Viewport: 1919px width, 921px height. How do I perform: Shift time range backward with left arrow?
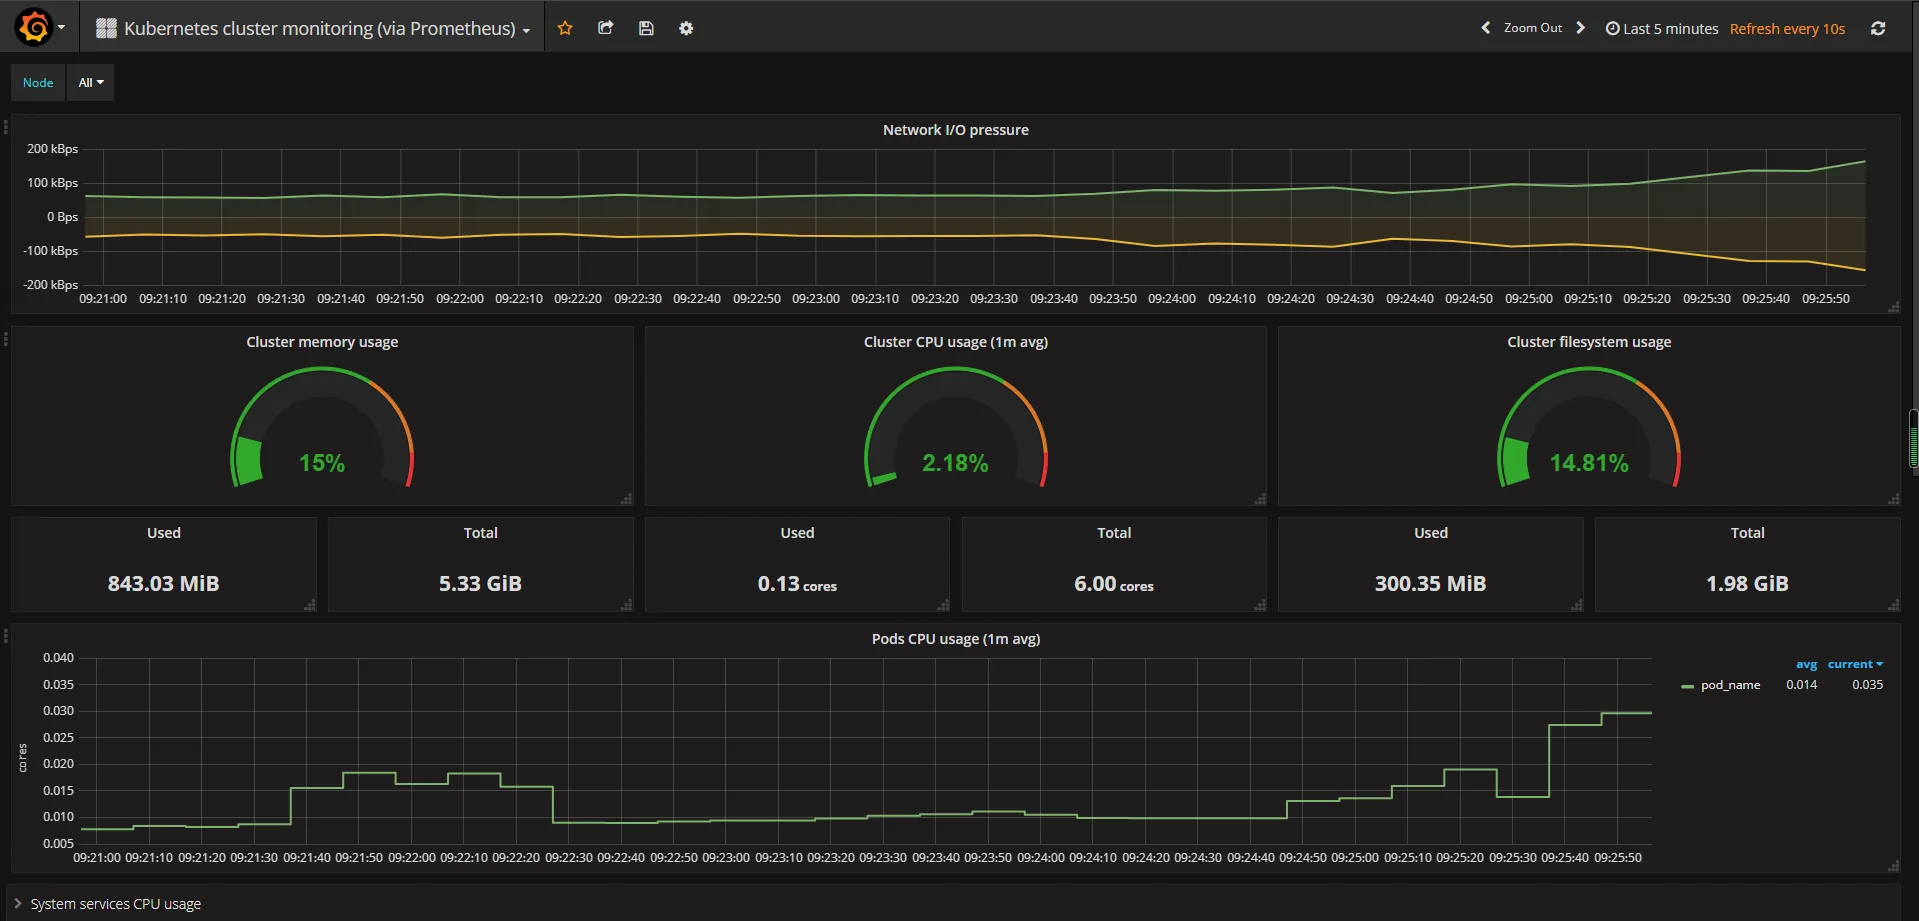[x=1486, y=28]
